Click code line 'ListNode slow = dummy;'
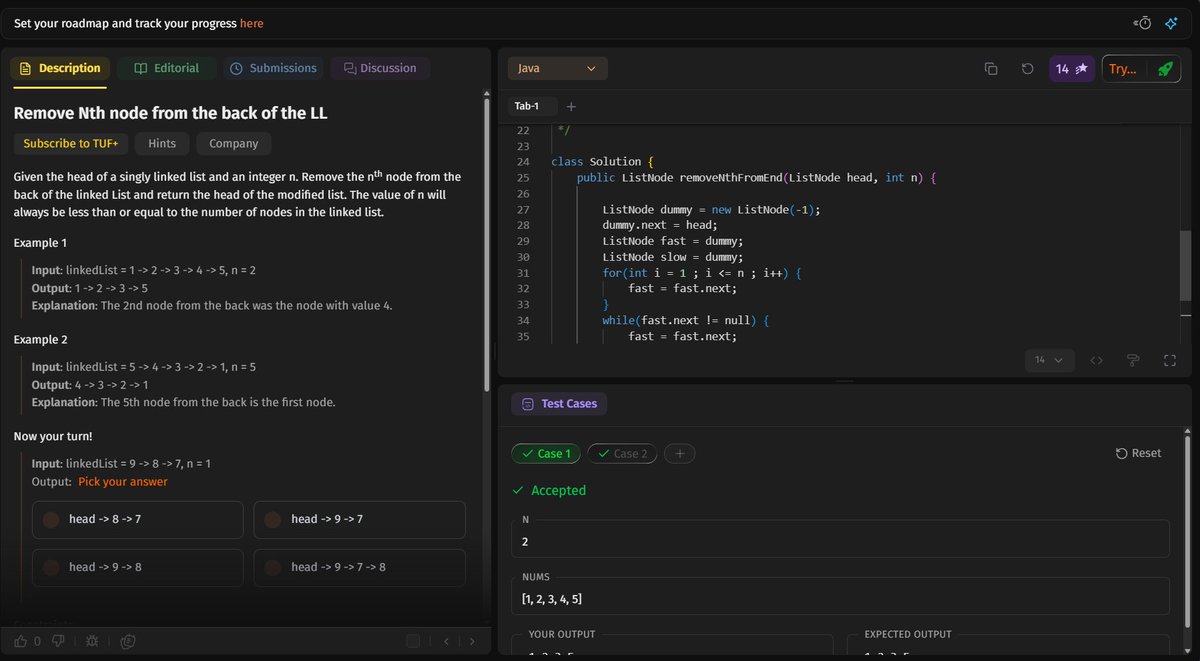The image size is (1200, 661). coord(673,258)
